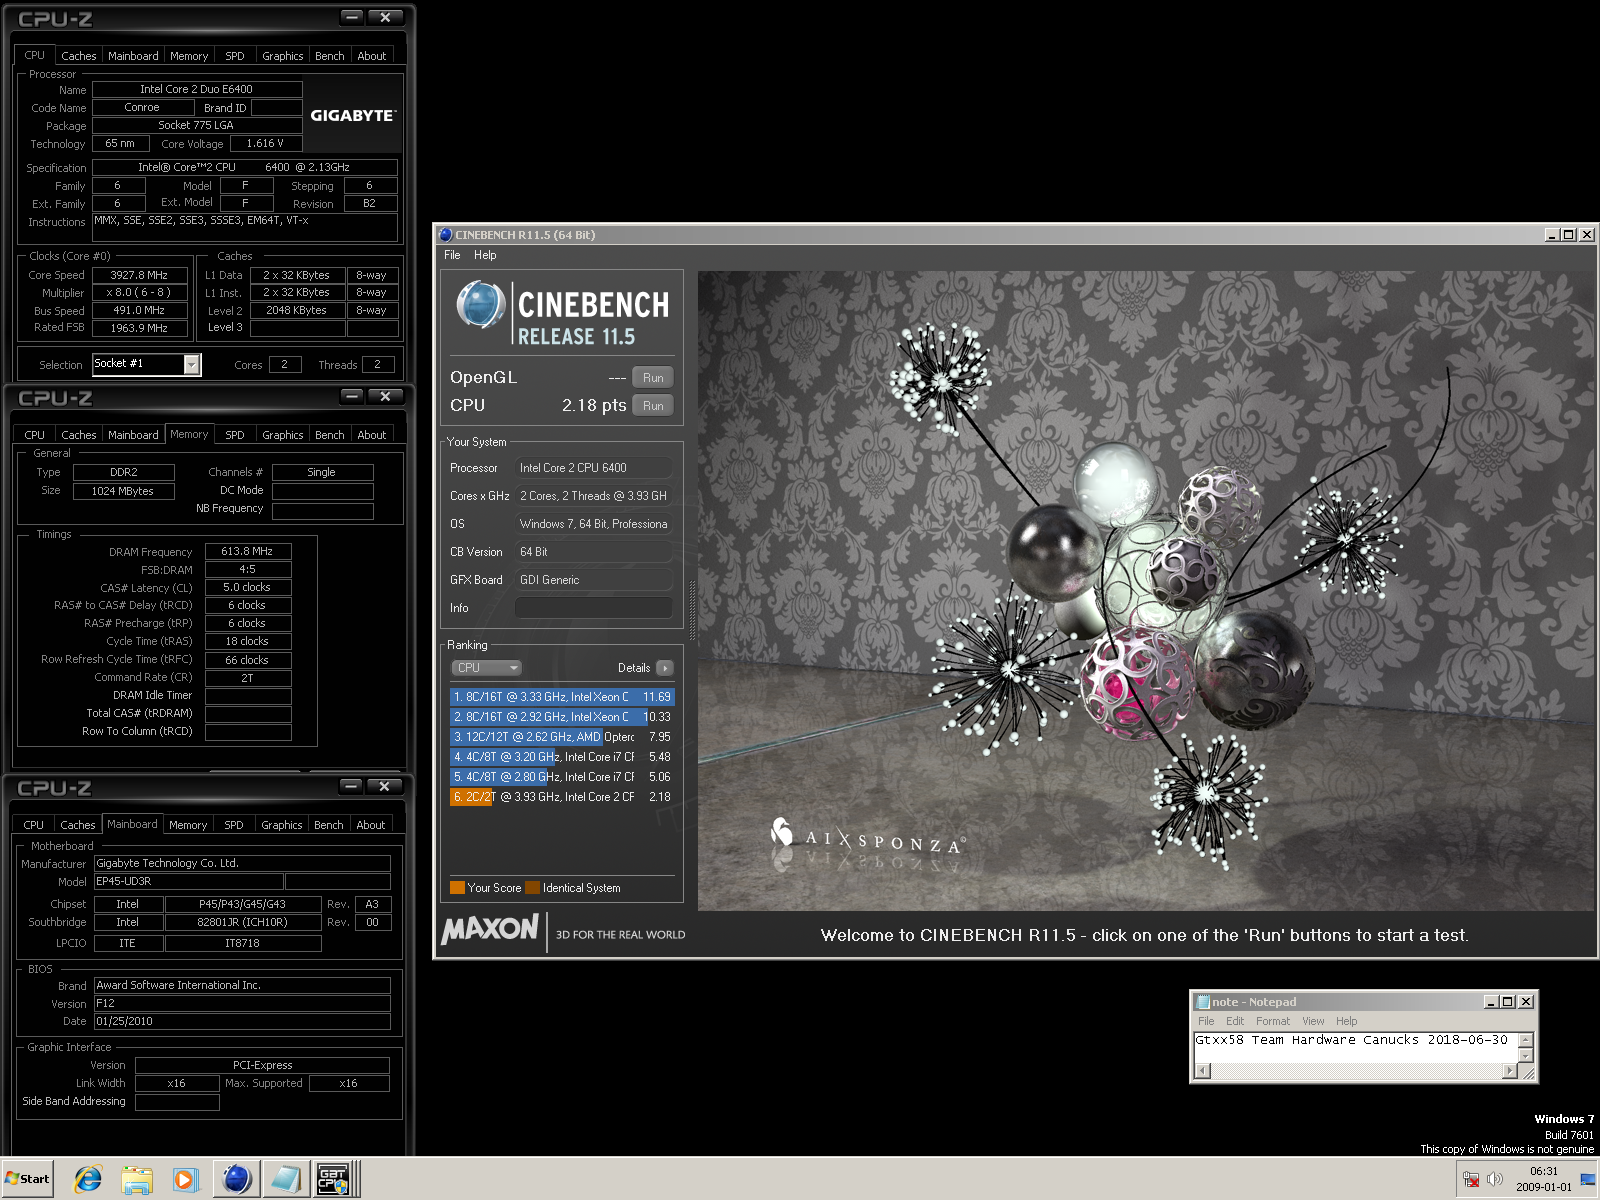Select About tab in bottom CPU-Z window
1600x1200 pixels.
tap(371, 825)
